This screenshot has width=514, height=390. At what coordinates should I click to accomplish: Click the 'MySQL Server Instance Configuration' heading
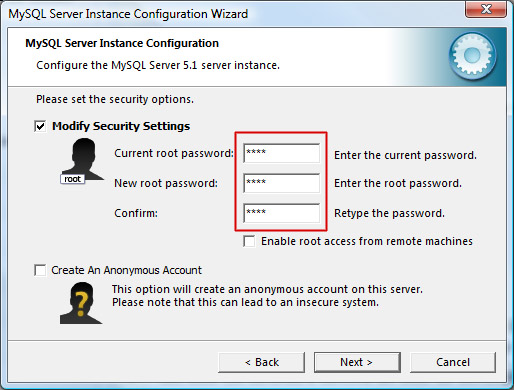coord(122,43)
